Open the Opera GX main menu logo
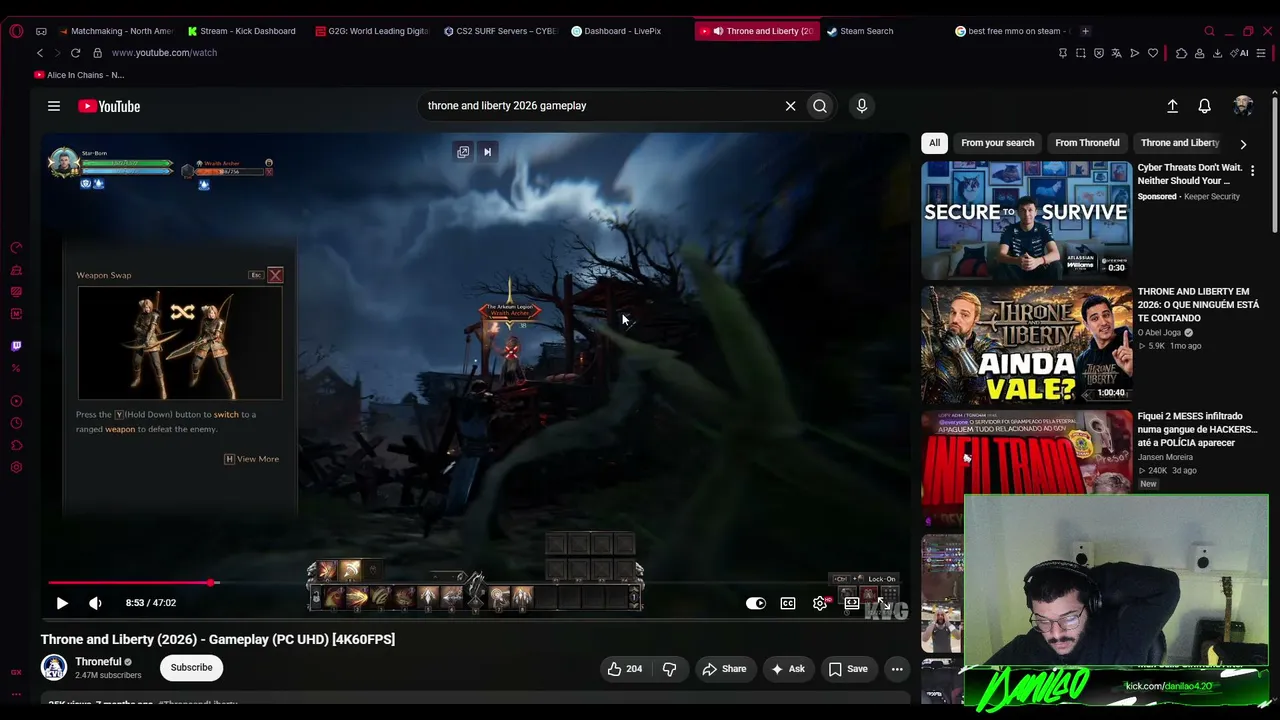Image resolution: width=1280 pixels, height=720 pixels. click(x=16, y=31)
